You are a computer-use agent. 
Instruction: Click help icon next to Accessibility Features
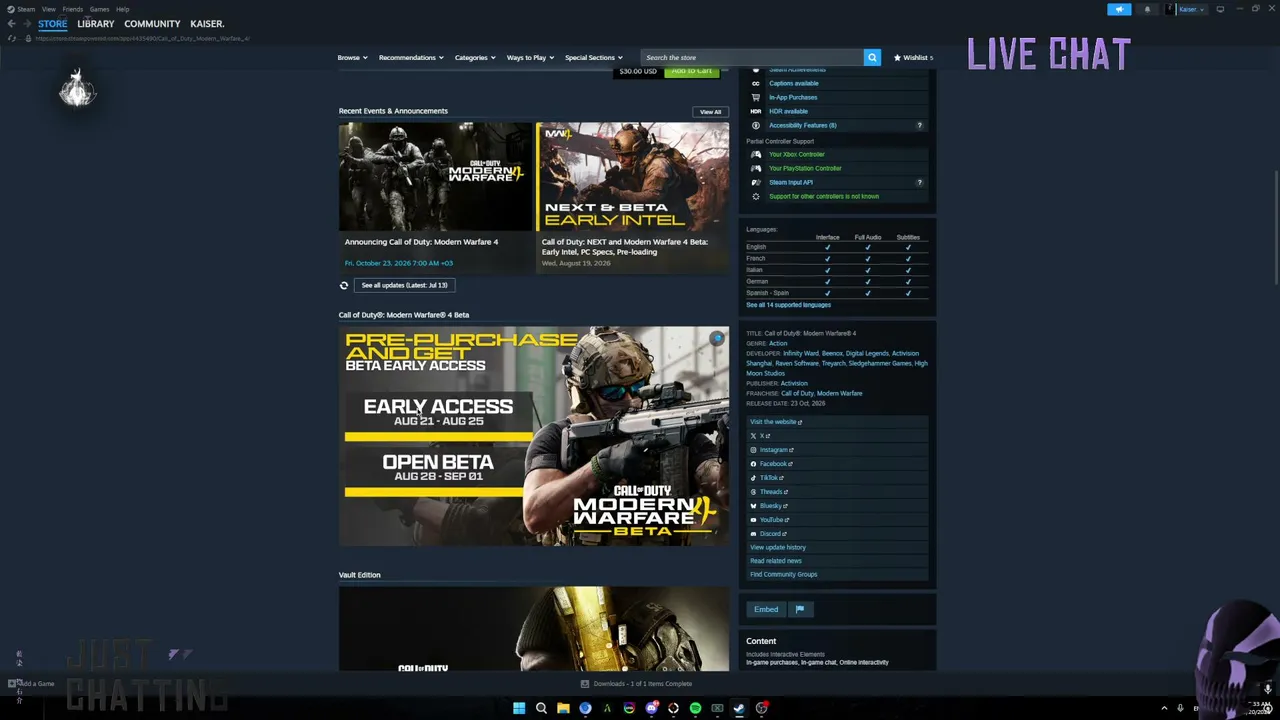pyautogui.click(x=919, y=125)
